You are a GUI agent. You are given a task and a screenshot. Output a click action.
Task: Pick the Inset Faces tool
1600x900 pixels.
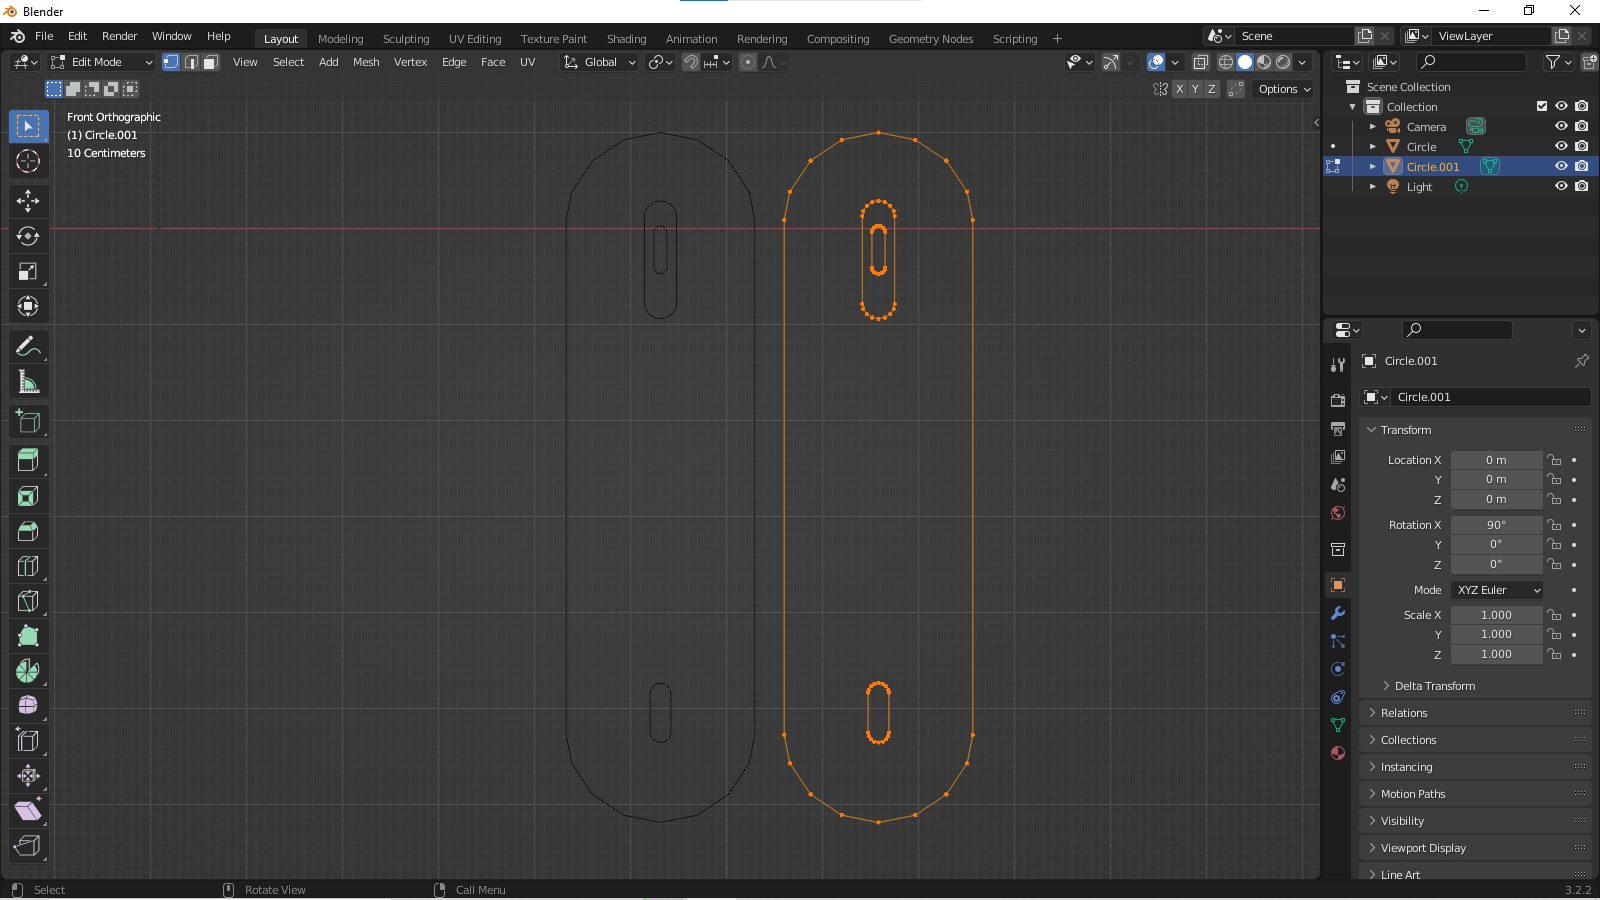[x=28, y=496]
